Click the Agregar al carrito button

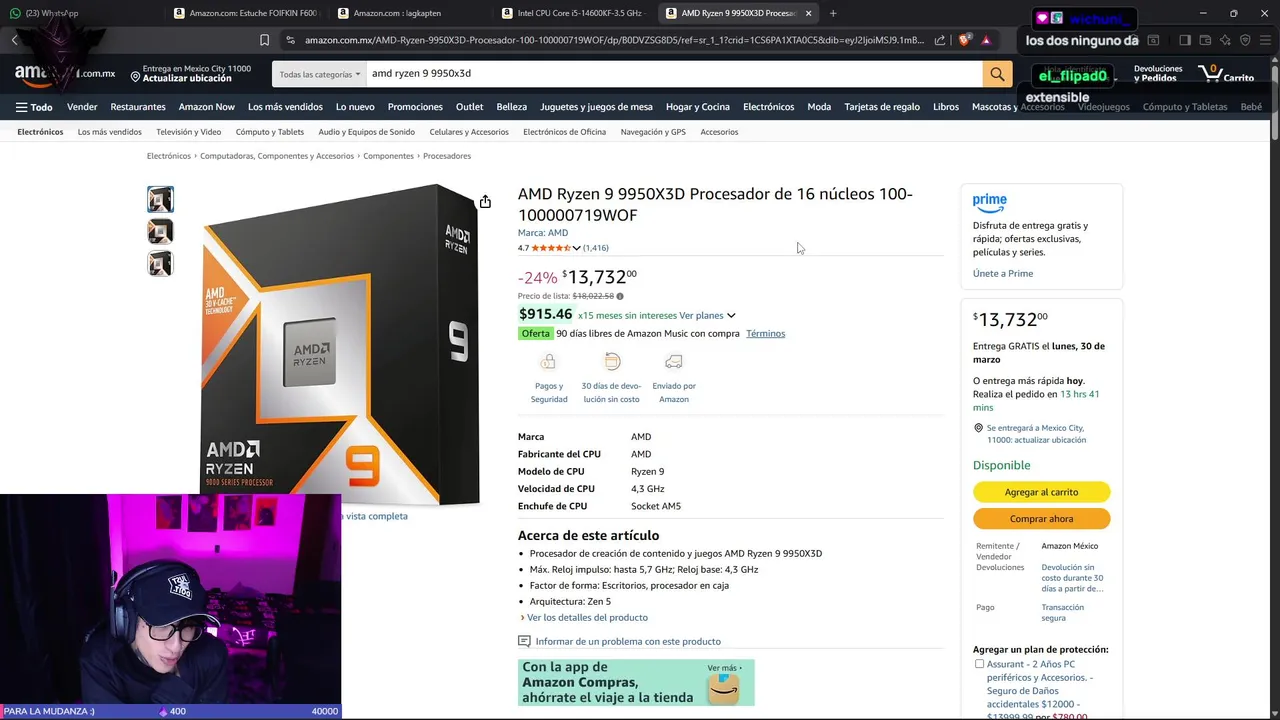(x=1041, y=492)
